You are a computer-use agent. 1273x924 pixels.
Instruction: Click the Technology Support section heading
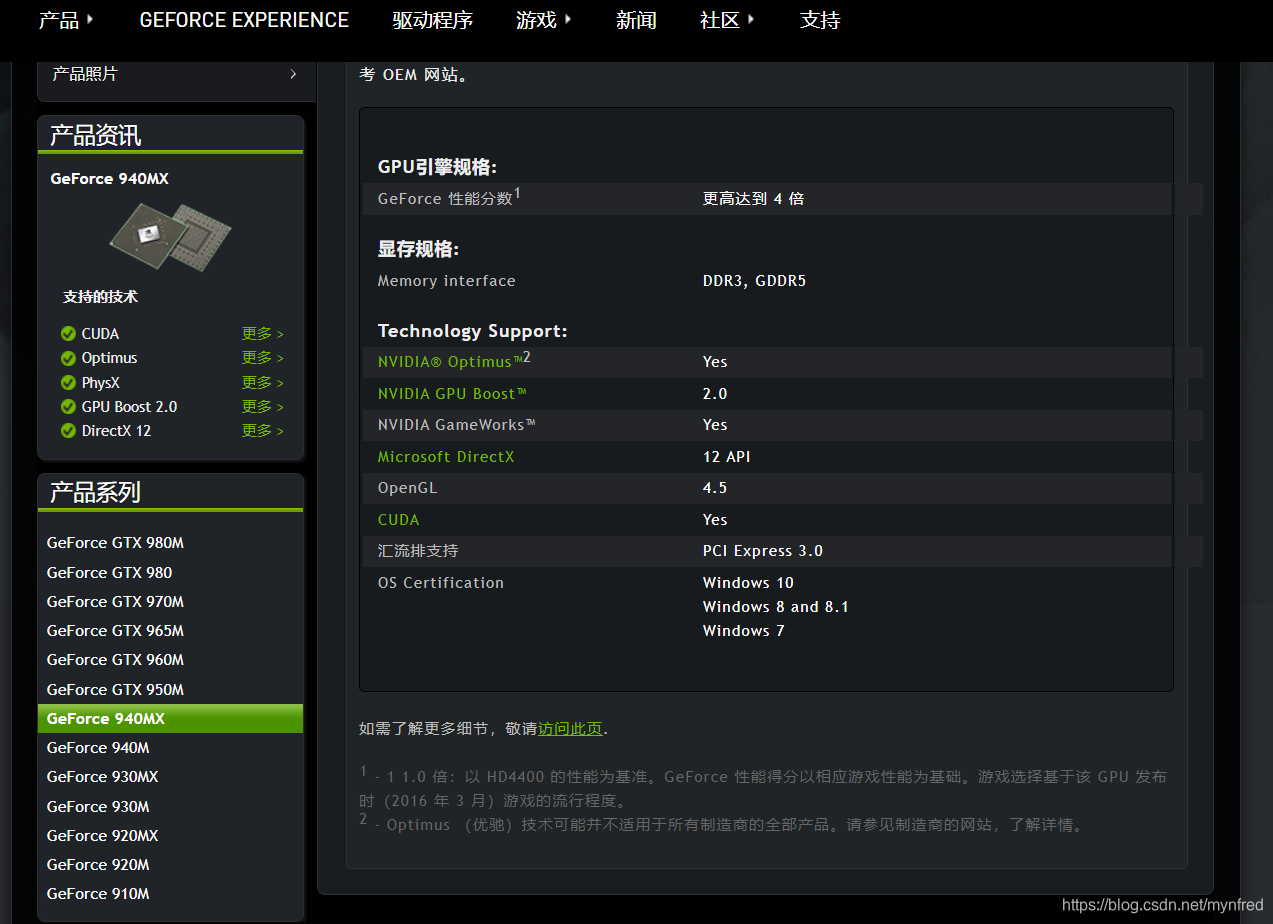pyautogui.click(x=472, y=331)
